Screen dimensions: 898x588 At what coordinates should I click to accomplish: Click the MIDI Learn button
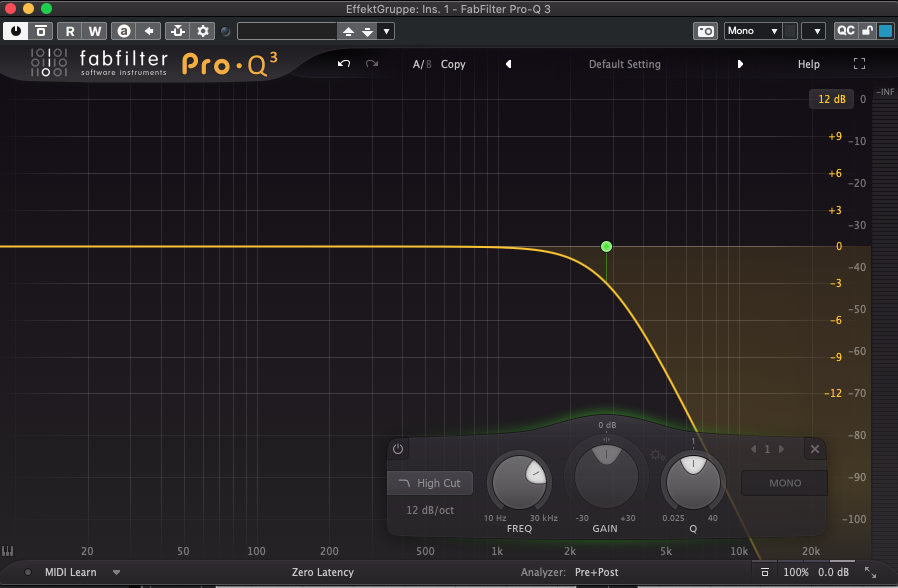[x=70, y=572]
